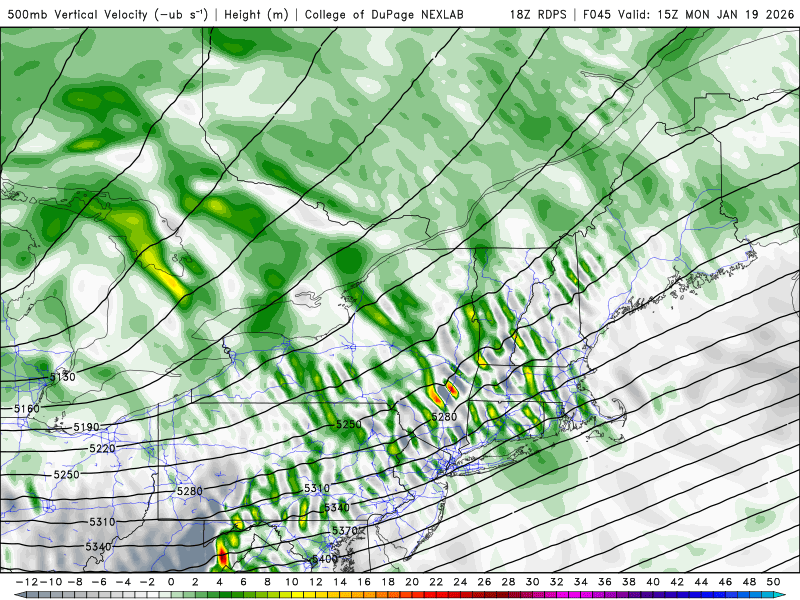Click the right end cyan arrow of the color bar

(x=780, y=595)
